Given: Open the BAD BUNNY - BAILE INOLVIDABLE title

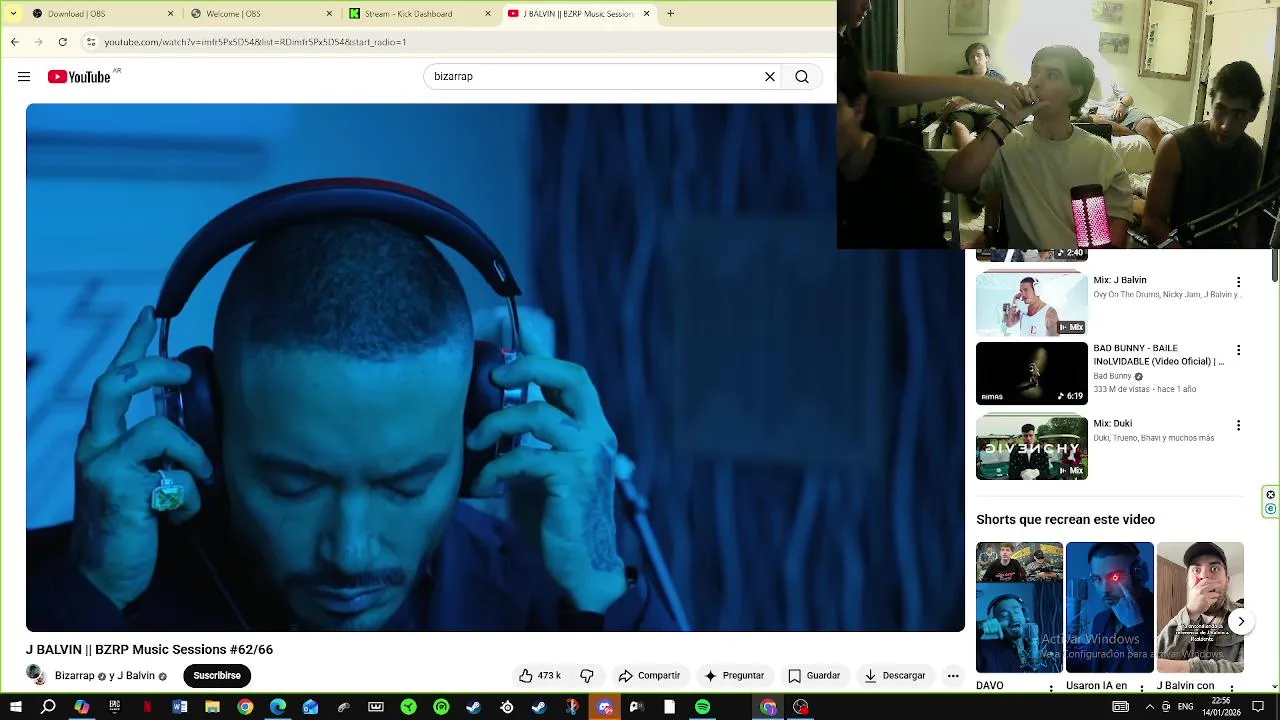Looking at the screenshot, I should (1158, 354).
